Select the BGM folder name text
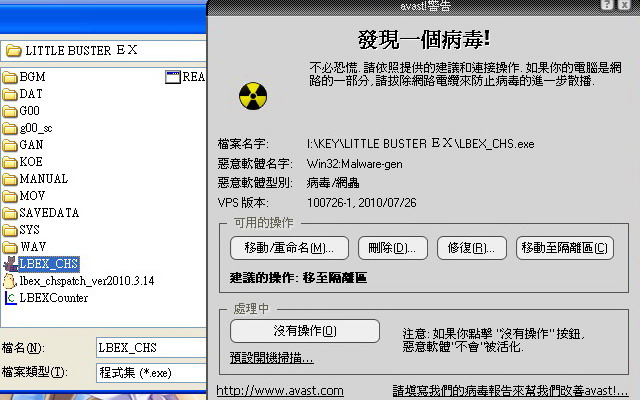Viewport: 640px width, 400px height. click(x=32, y=77)
